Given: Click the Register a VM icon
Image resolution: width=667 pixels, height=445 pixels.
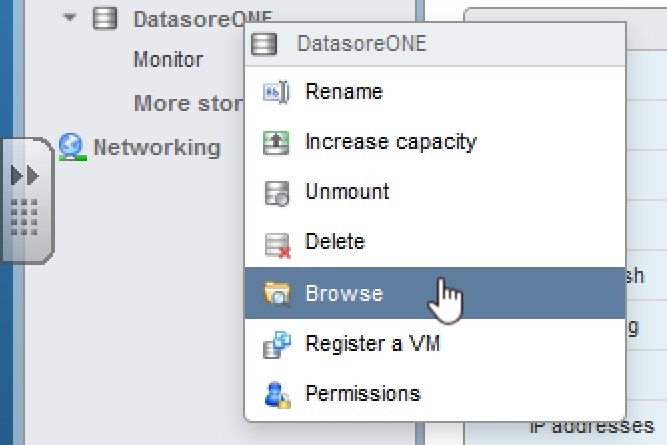Looking at the screenshot, I should point(275,344).
